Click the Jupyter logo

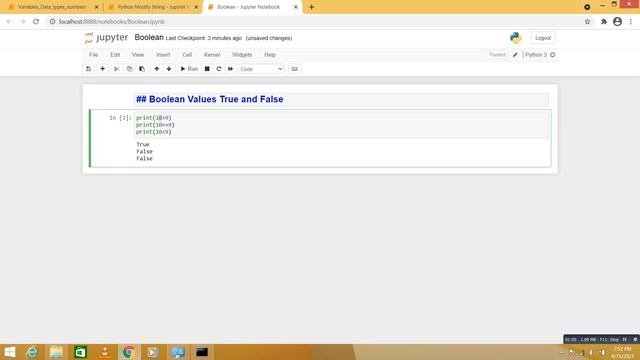click(106, 38)
